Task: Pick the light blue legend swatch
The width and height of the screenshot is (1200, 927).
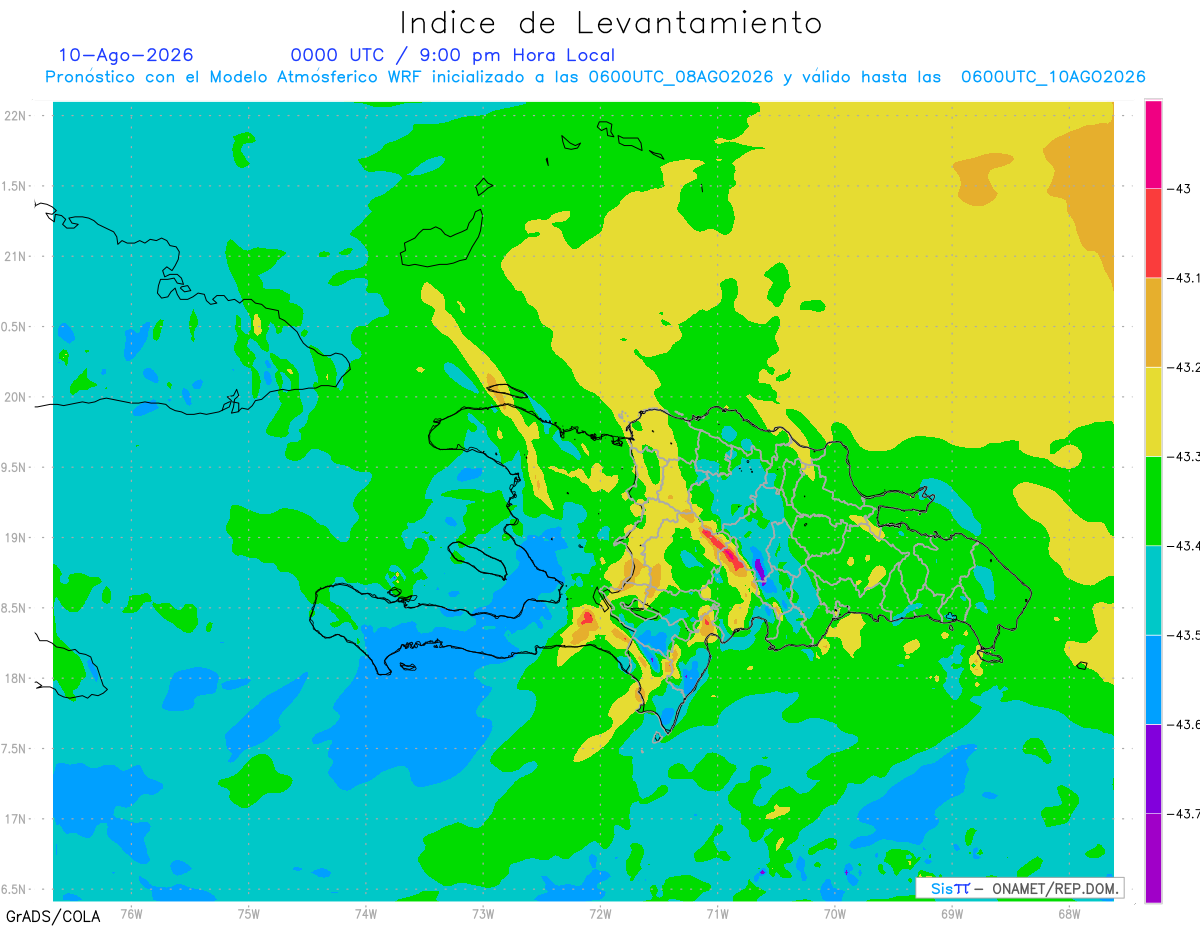Action: coord(1153,679)
